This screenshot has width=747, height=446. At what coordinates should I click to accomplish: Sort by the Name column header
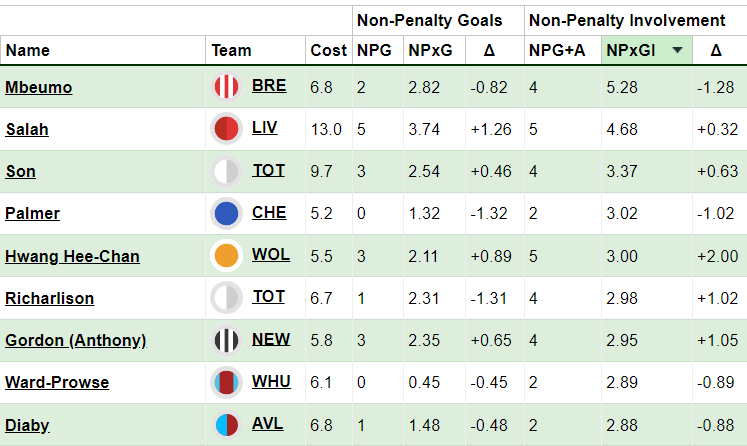27,50
